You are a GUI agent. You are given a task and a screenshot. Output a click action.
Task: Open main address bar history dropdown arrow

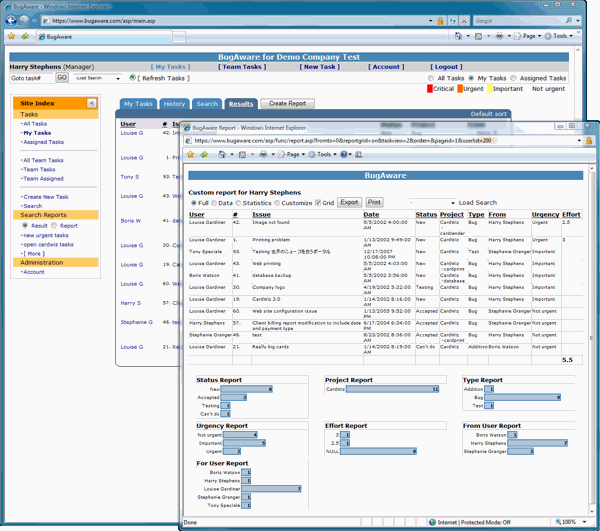[x=430, y=21]
